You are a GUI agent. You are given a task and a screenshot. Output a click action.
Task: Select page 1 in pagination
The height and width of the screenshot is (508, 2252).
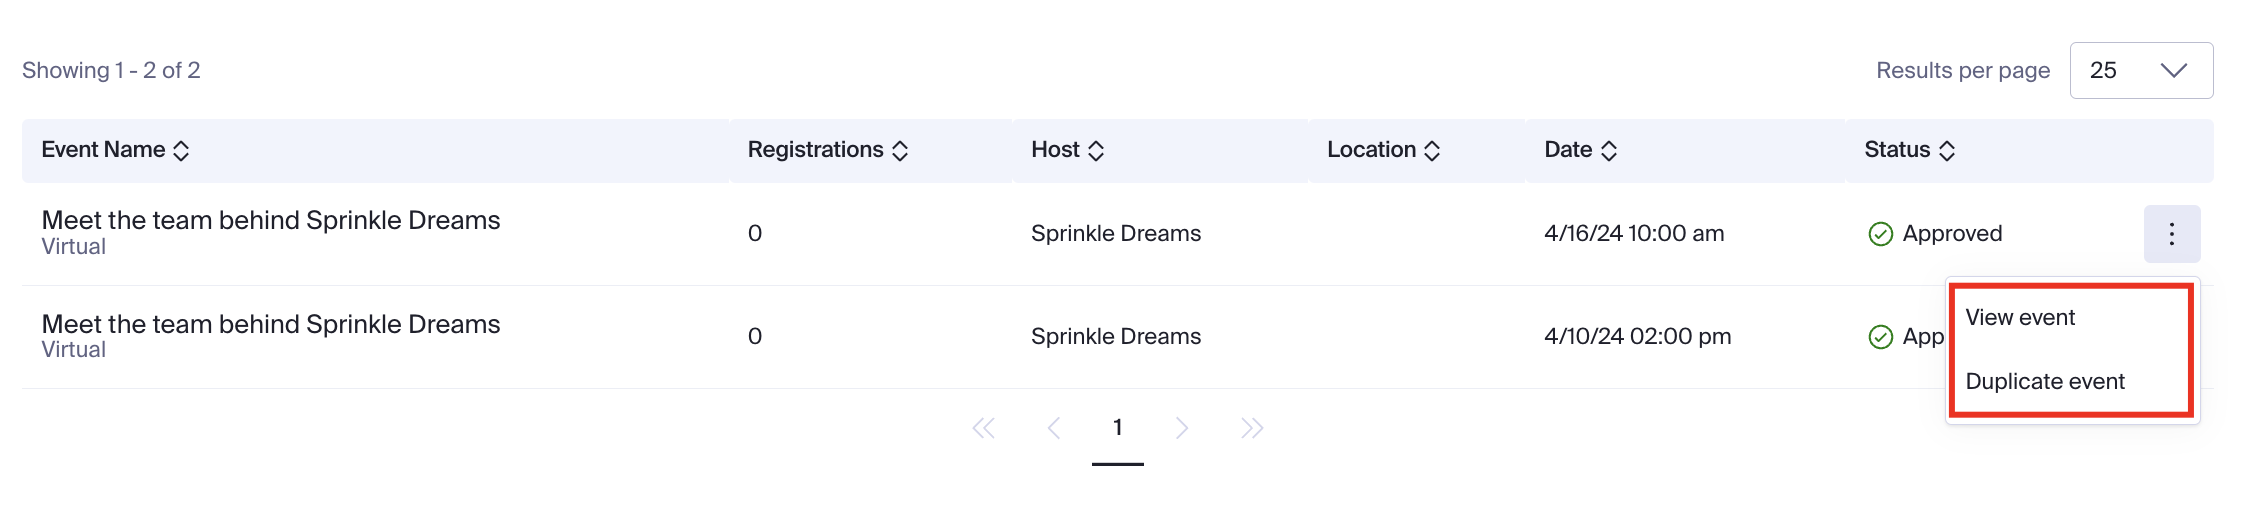(1117, 428)
